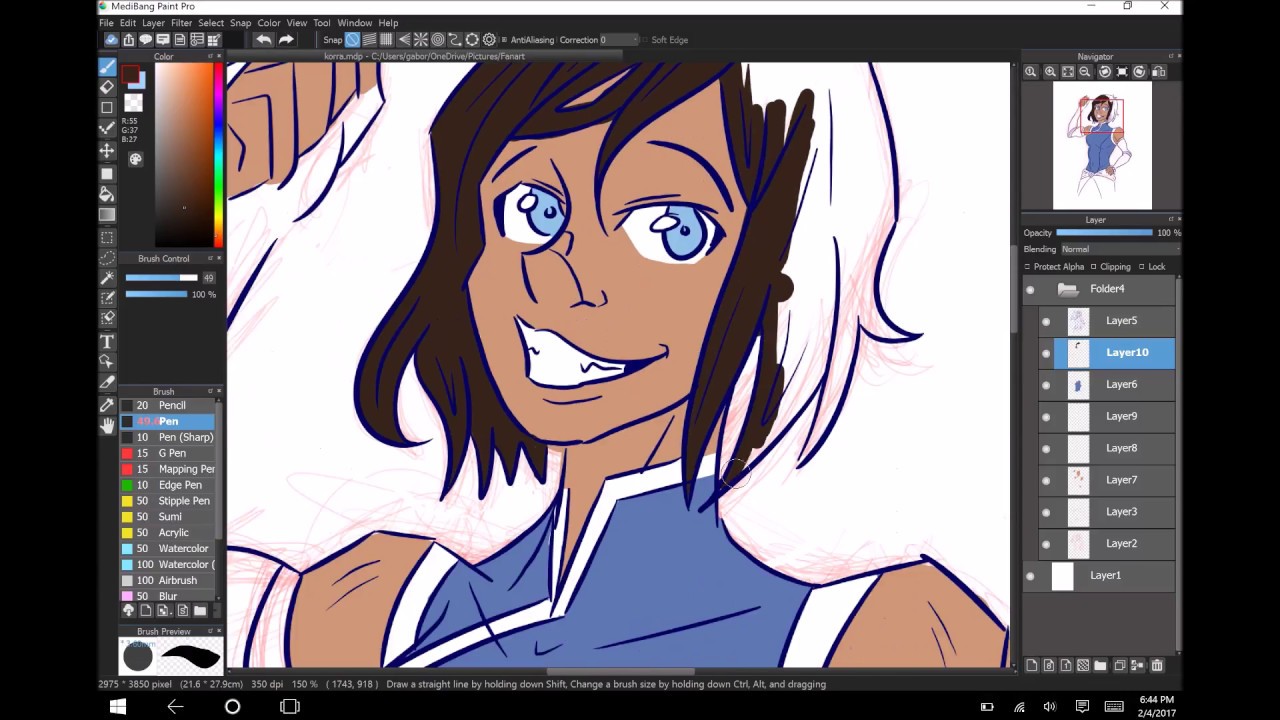The image size is (1280, 720).
Task: Open Task View on the taskbar
Action: pos(290,707)
